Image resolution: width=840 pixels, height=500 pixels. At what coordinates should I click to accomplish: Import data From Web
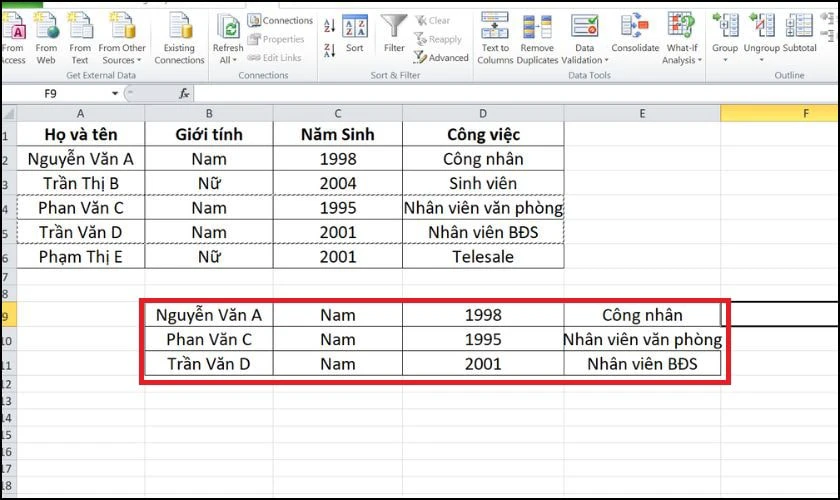tap(46, 39)
